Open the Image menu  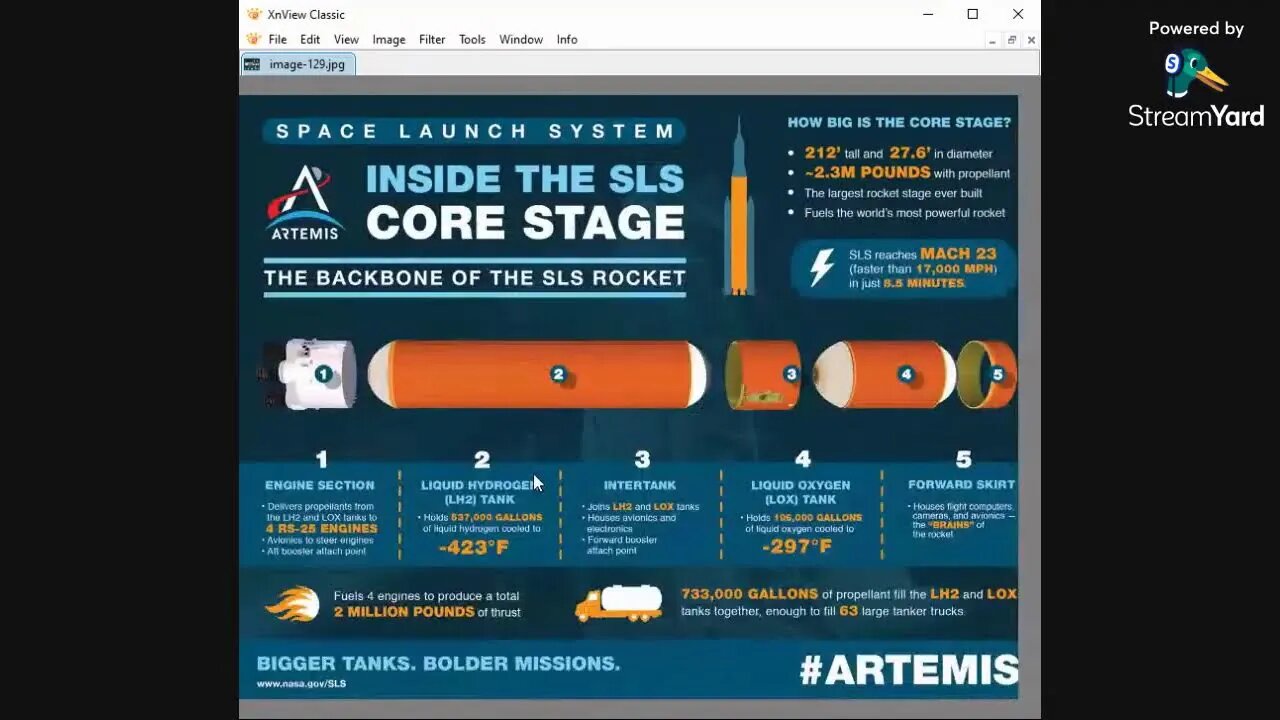point(389,40)
